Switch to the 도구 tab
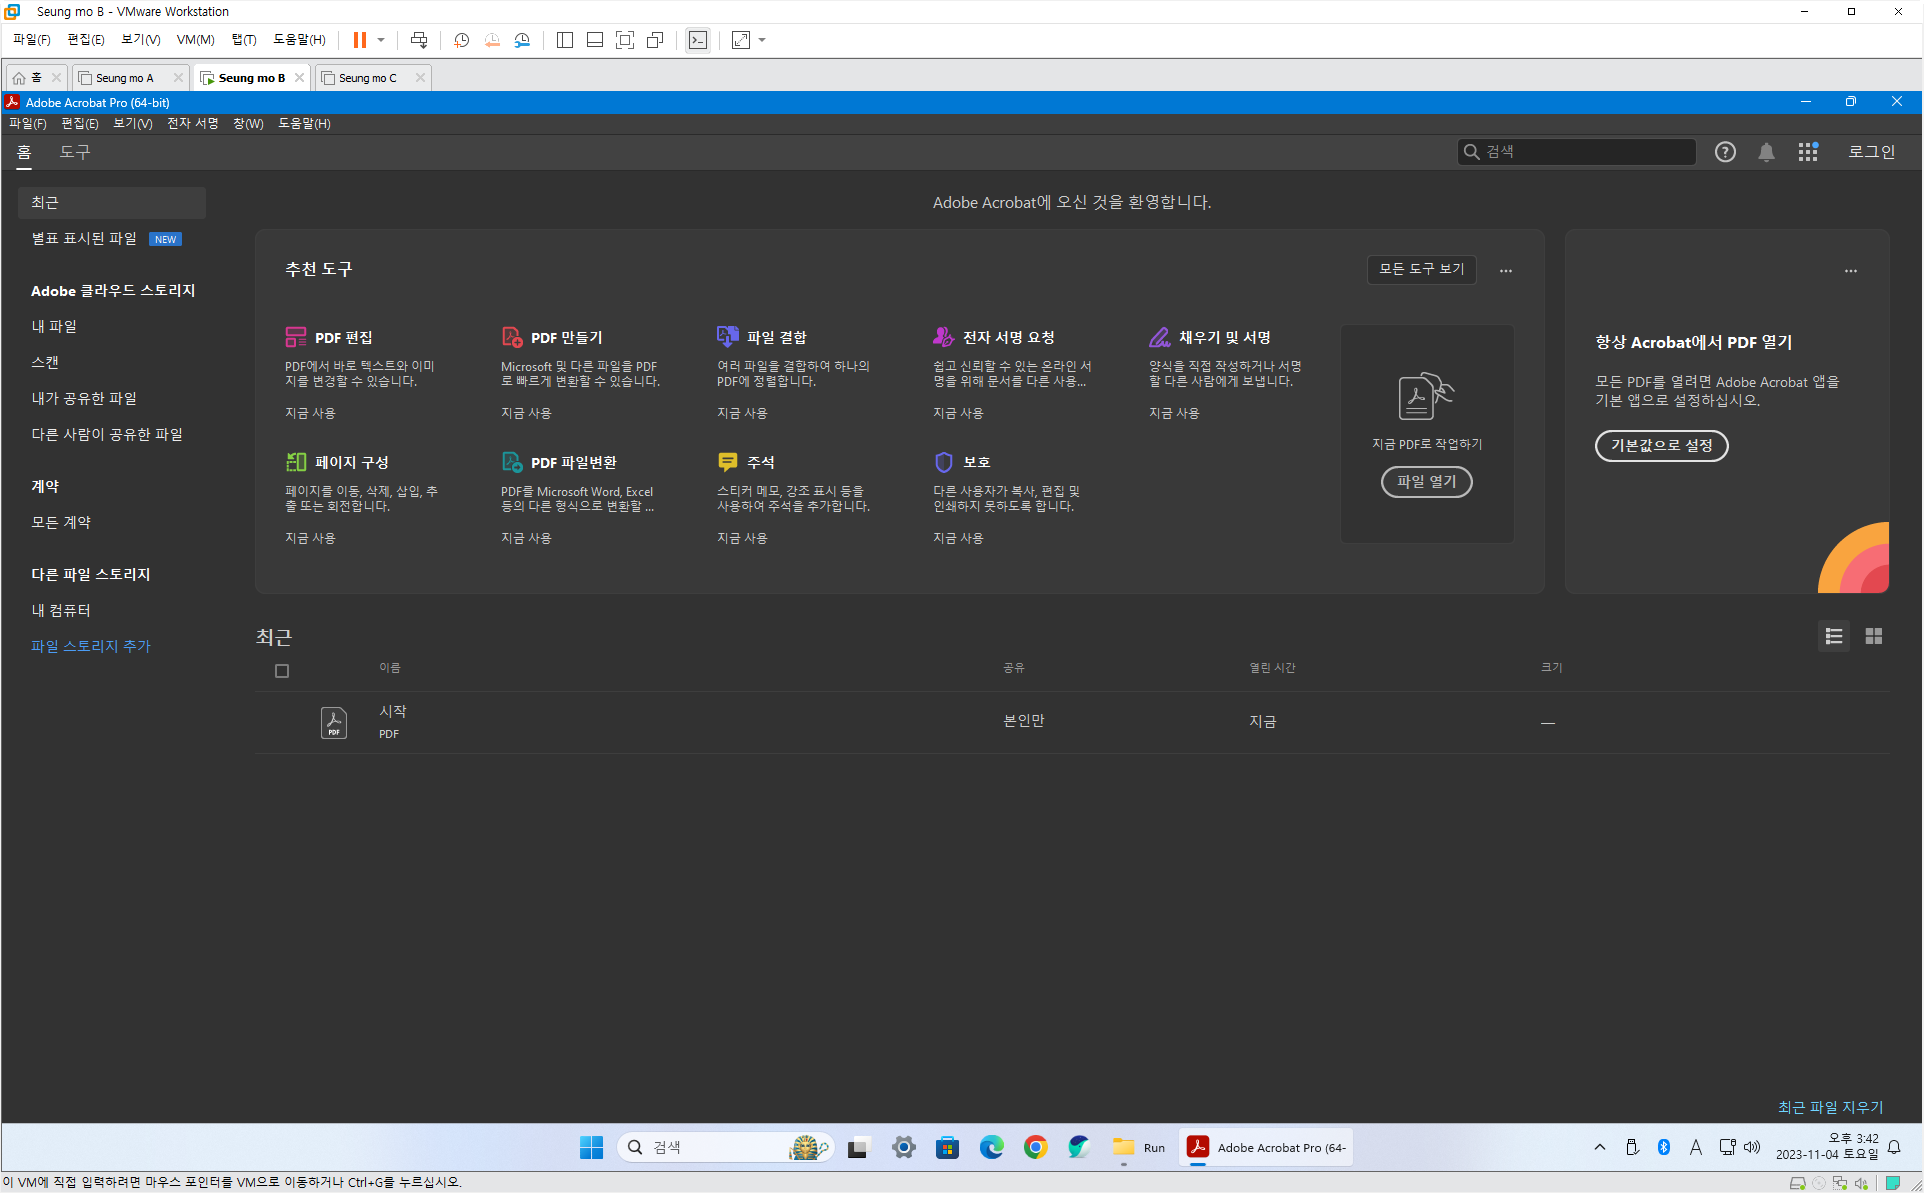This screenshot has width=1924, height=1193. click(x=74, y=152)
